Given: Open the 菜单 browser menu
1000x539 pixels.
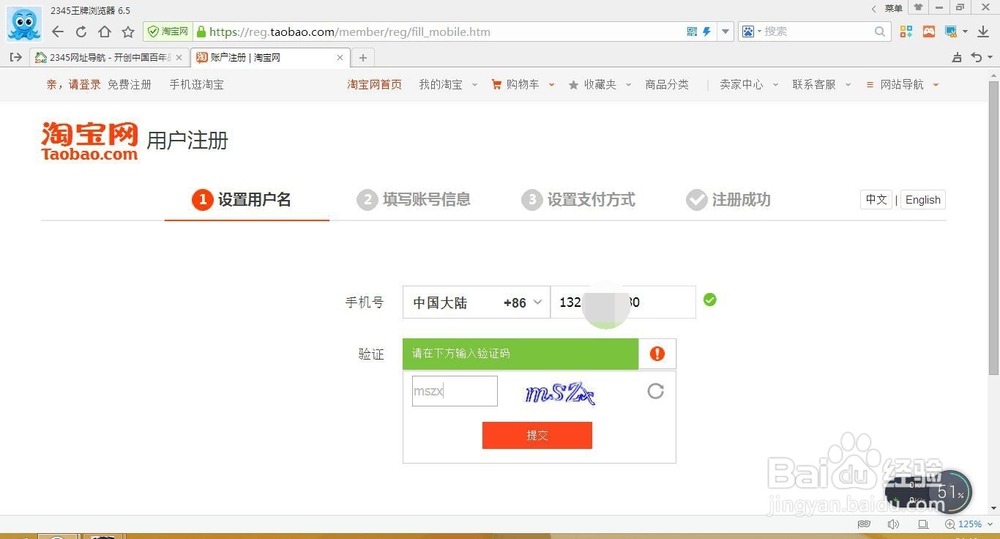Looking at the screenshot, I should click(x=893, y=8).
